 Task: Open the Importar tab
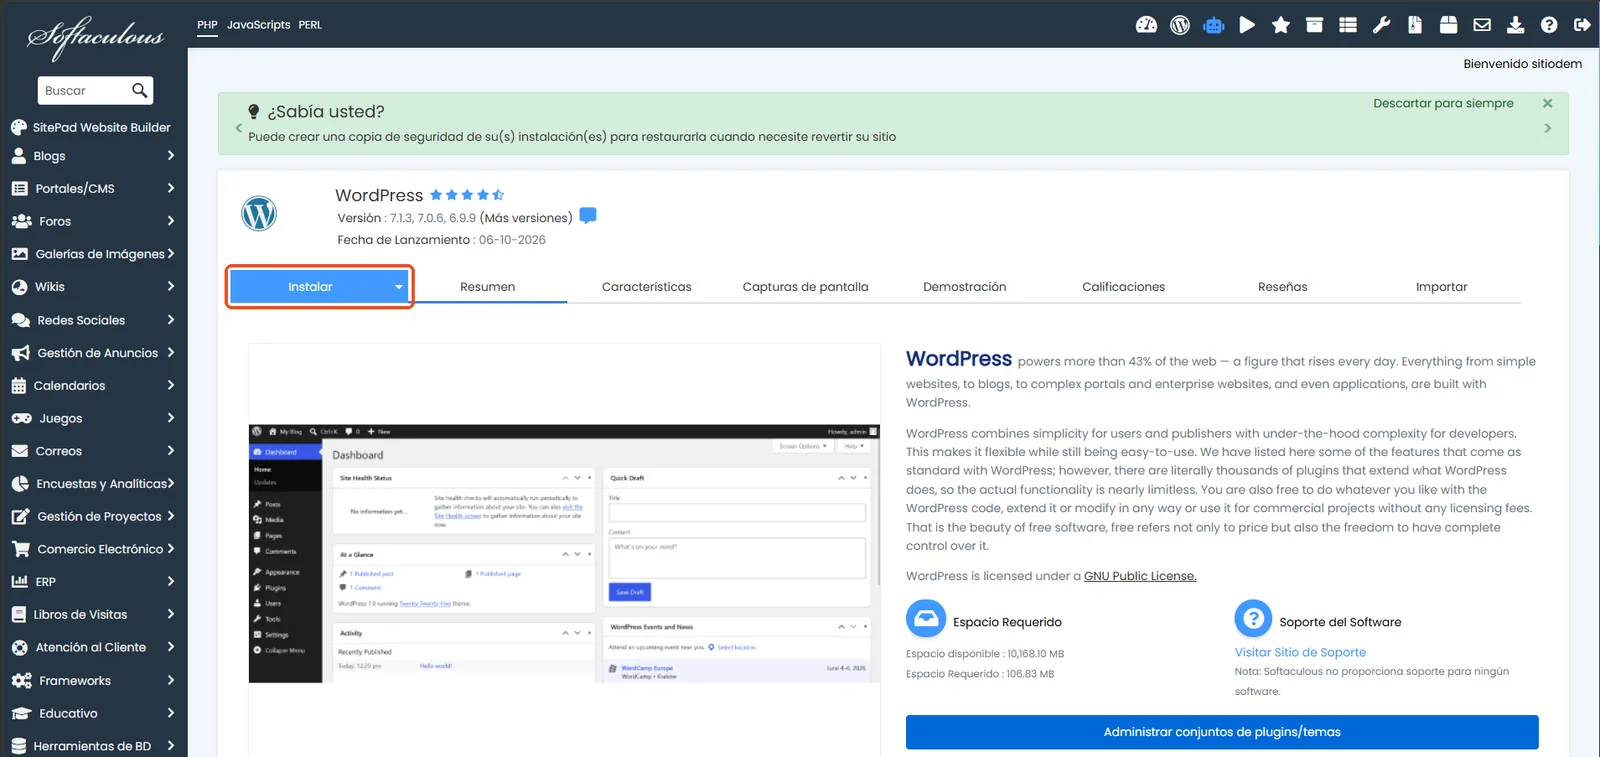tap(1442, 287)
